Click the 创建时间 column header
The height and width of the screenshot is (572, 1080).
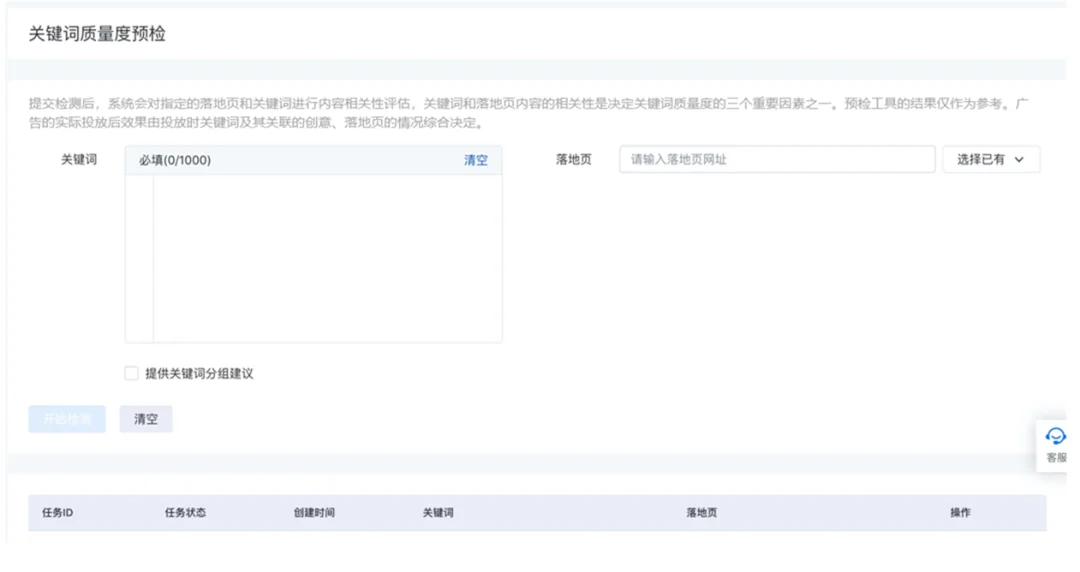click(314, 513)
